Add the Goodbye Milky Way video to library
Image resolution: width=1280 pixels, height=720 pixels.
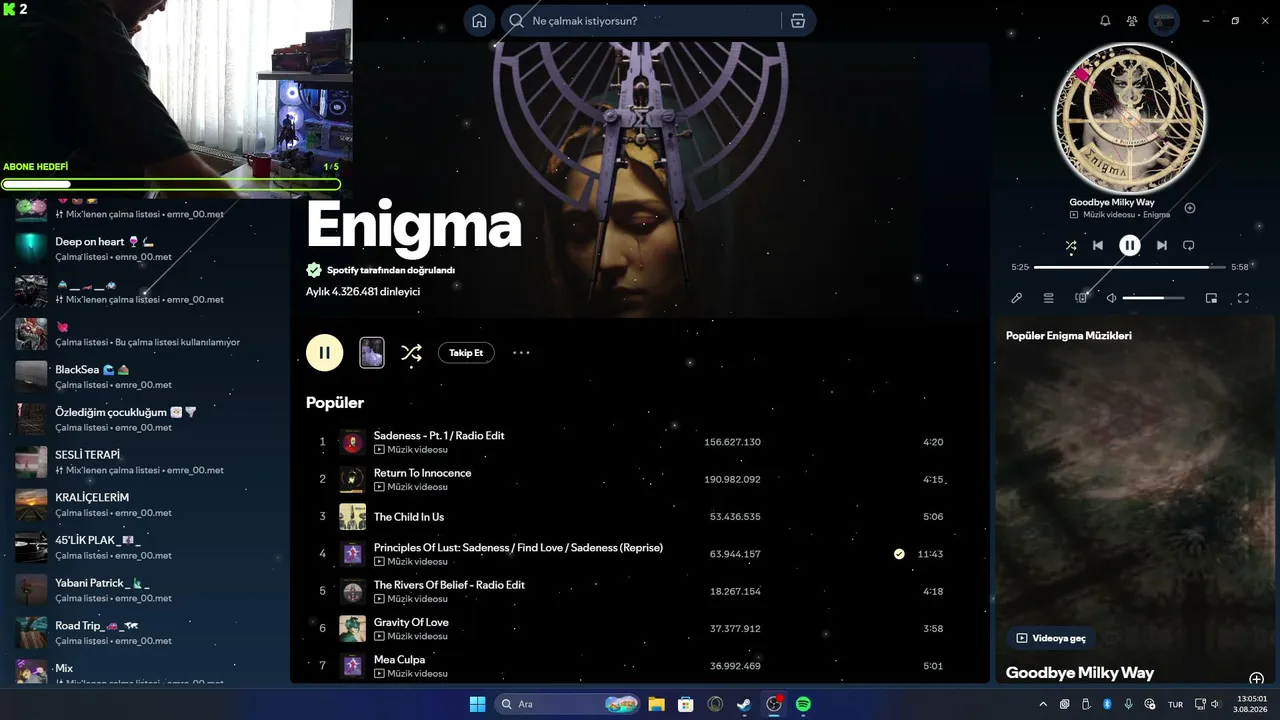tap(1257, 680)
